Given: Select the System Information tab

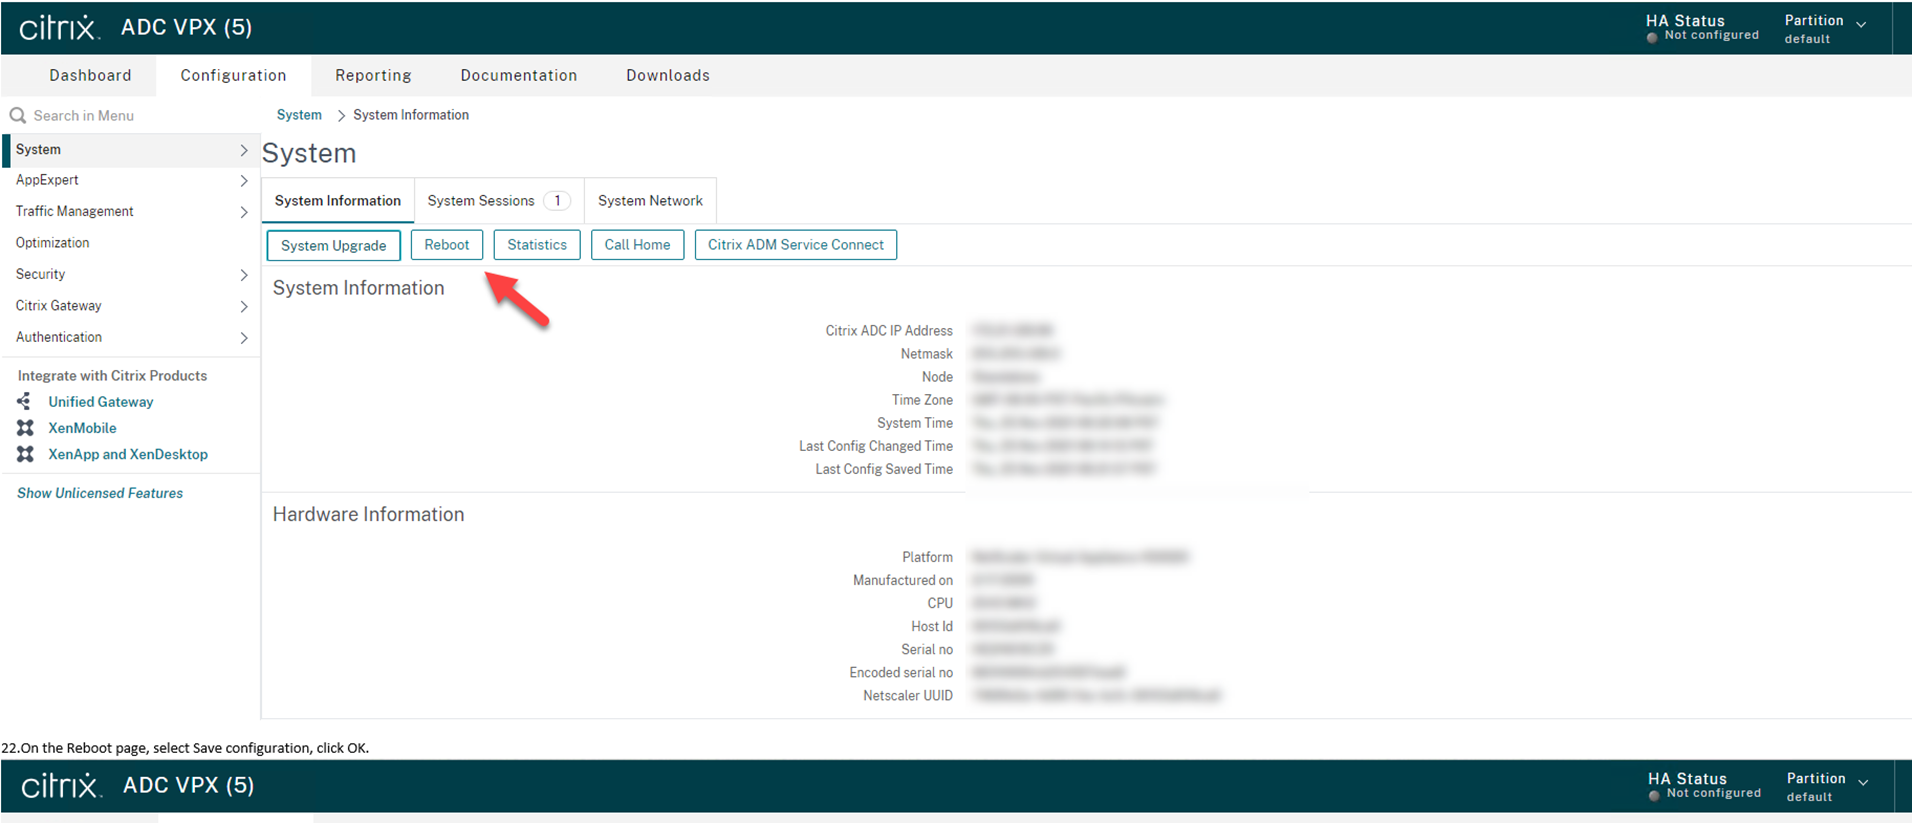Looking at the screenshot, I should tap(338, 201).
